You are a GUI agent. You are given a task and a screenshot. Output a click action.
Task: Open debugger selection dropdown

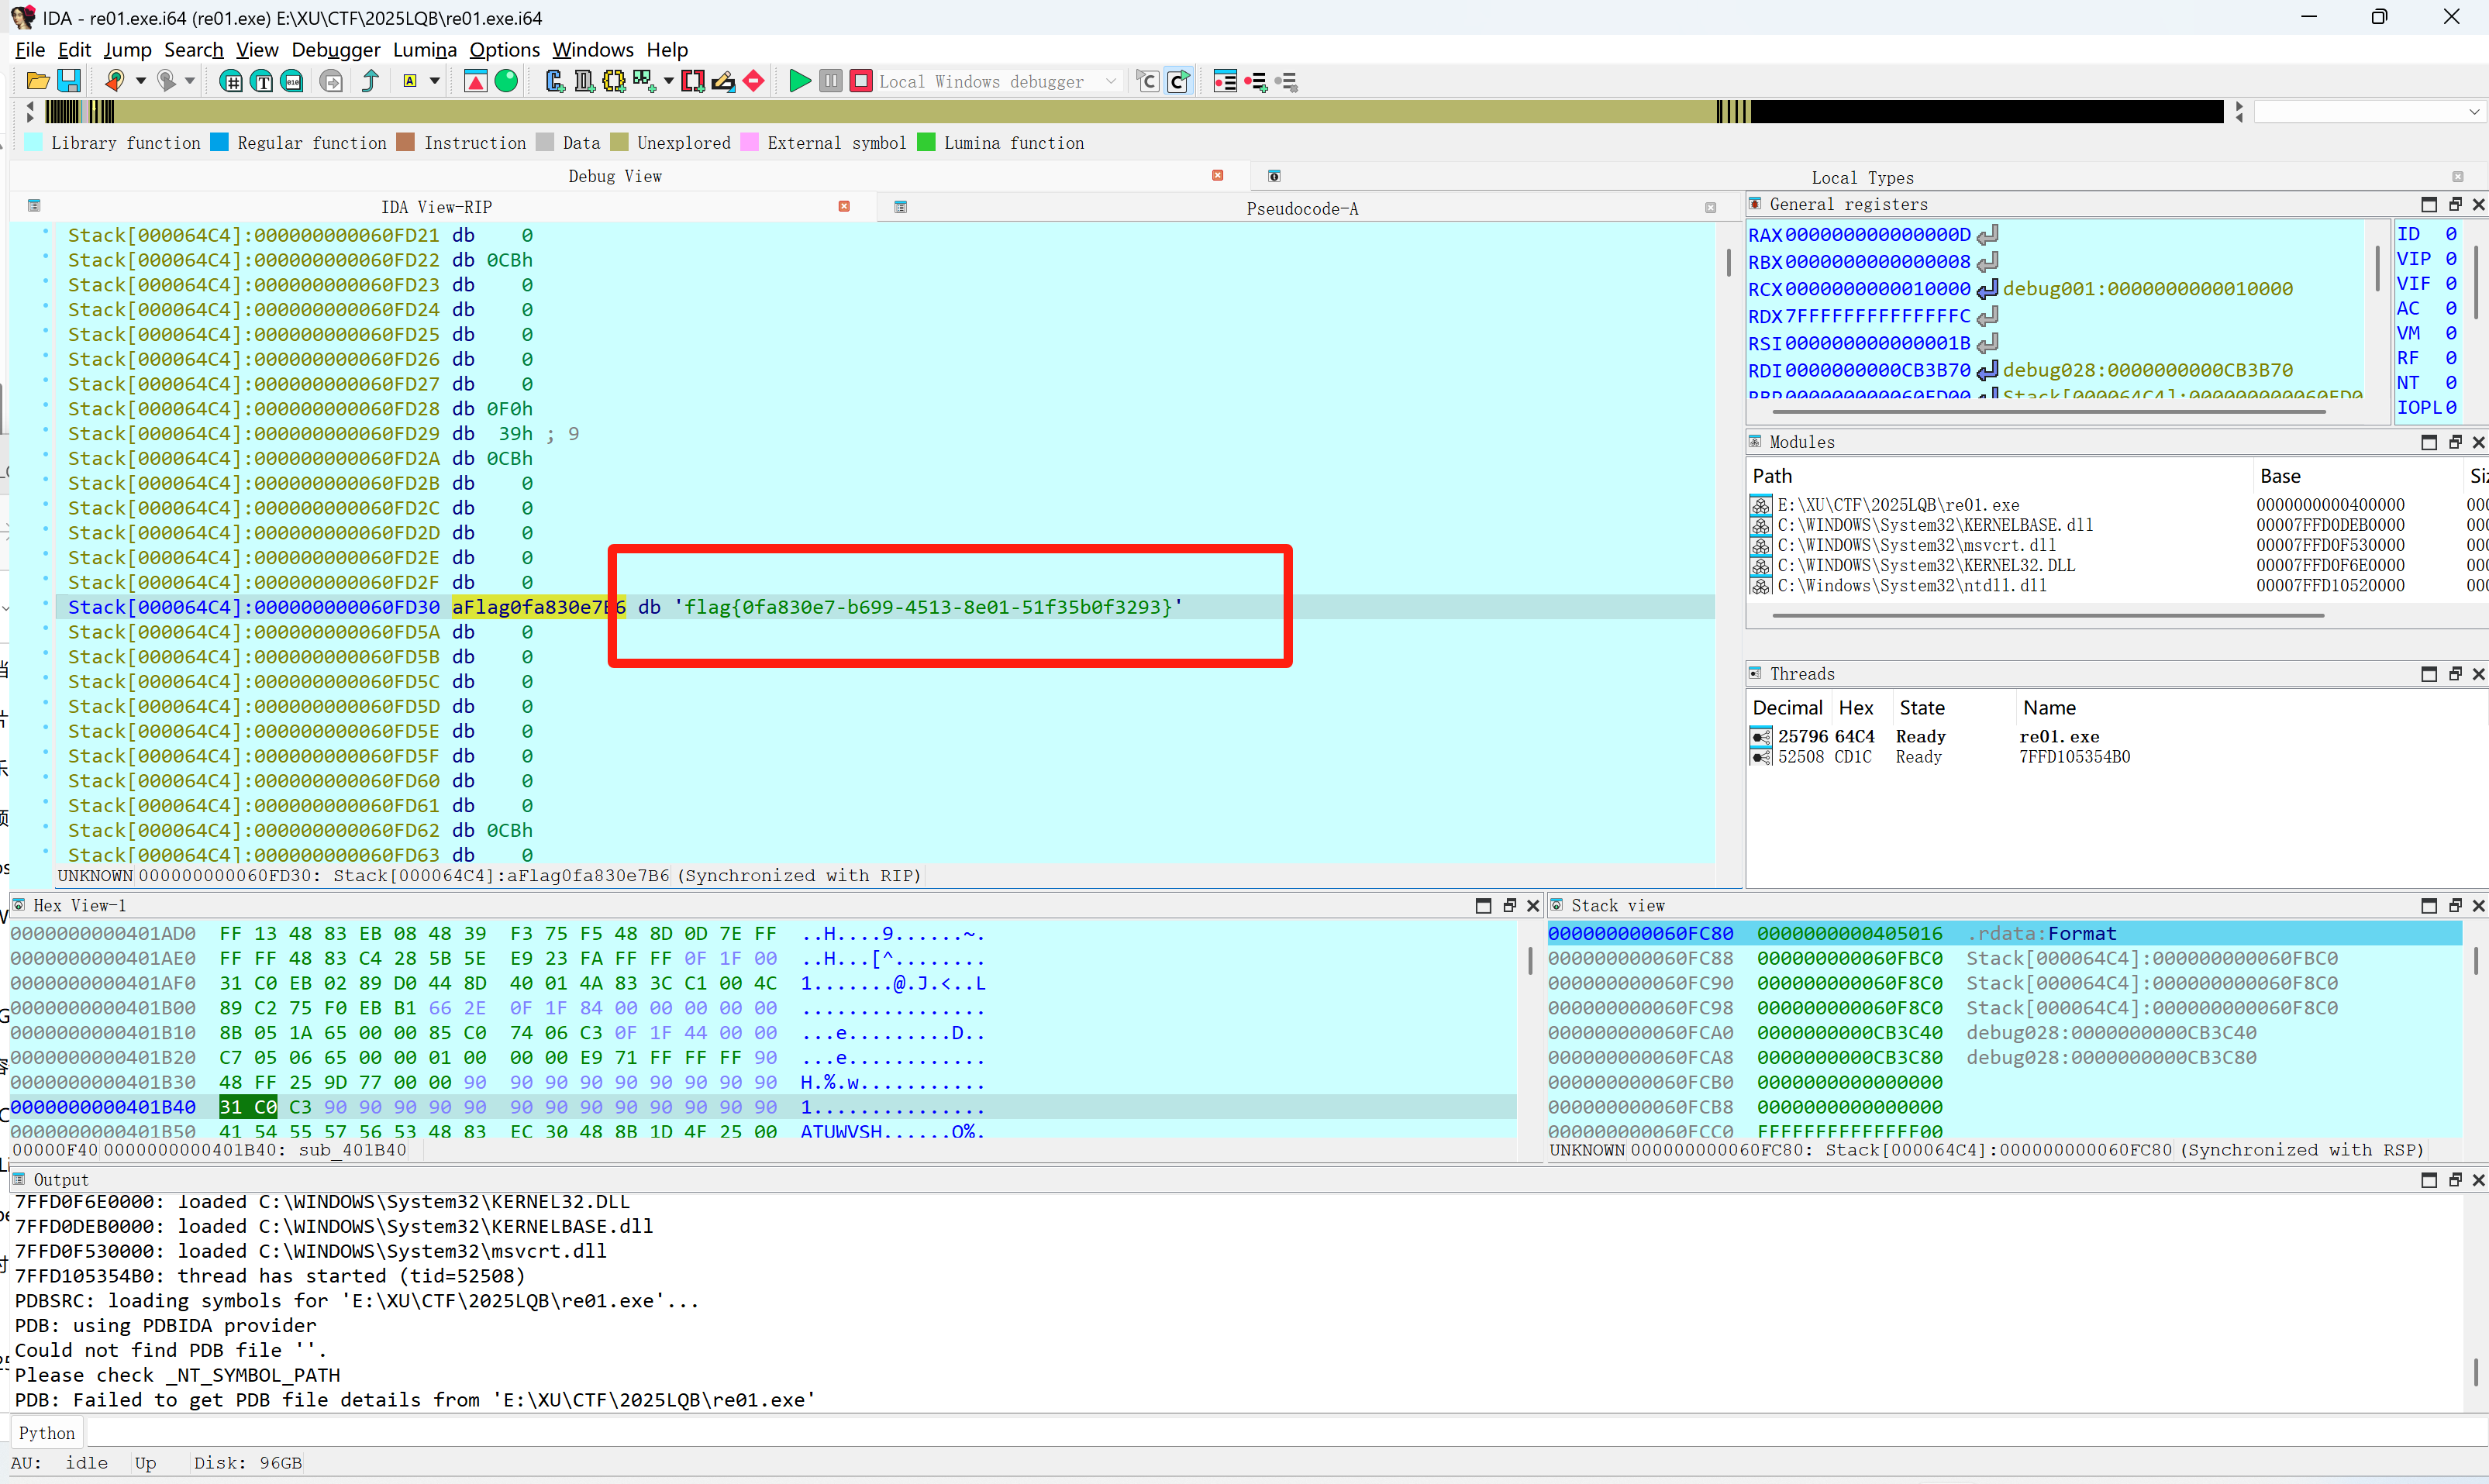click(x=1110, y=82)
